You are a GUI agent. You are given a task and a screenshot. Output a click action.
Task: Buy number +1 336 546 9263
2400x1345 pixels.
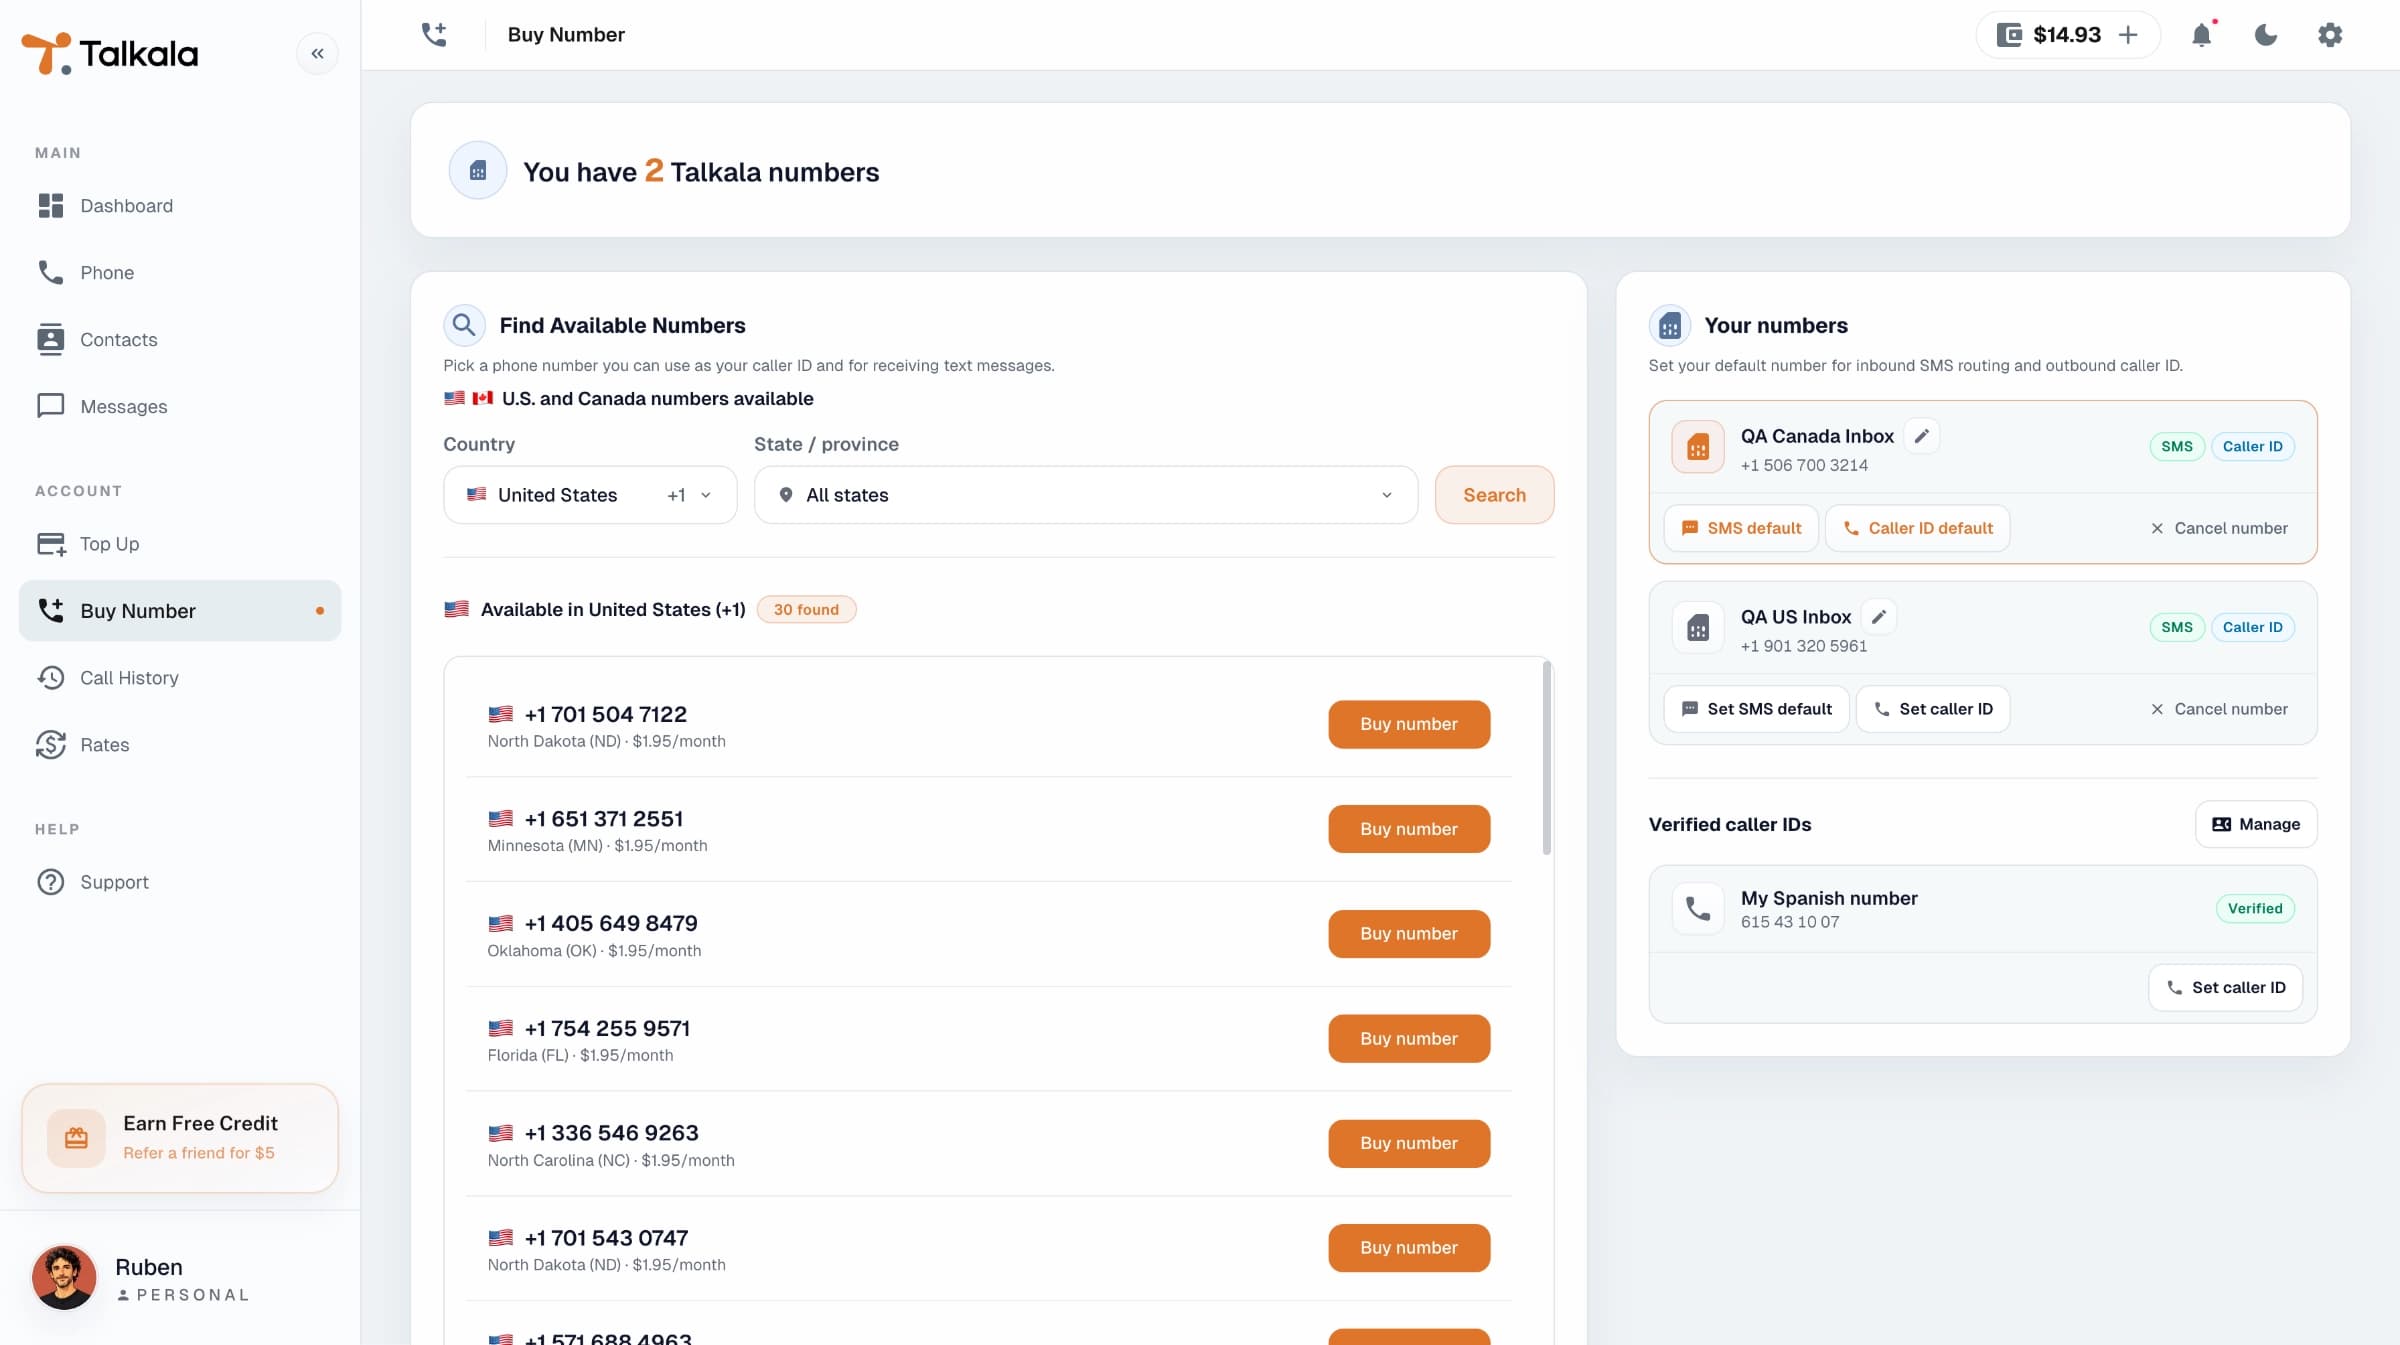point(1409,1143)
